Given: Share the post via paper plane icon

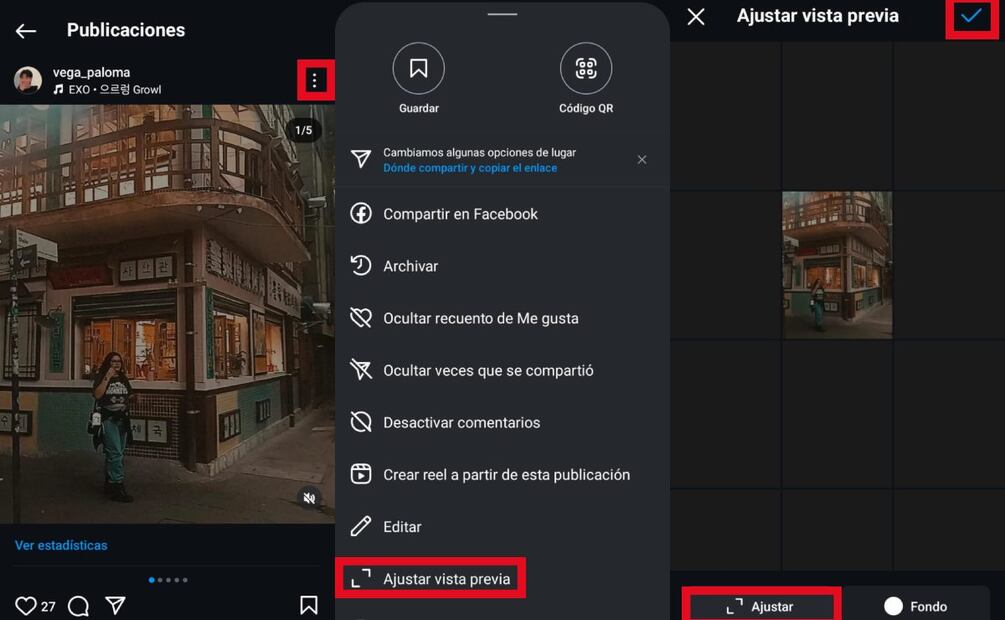Looking at the screenshot, I should point(116,606).
